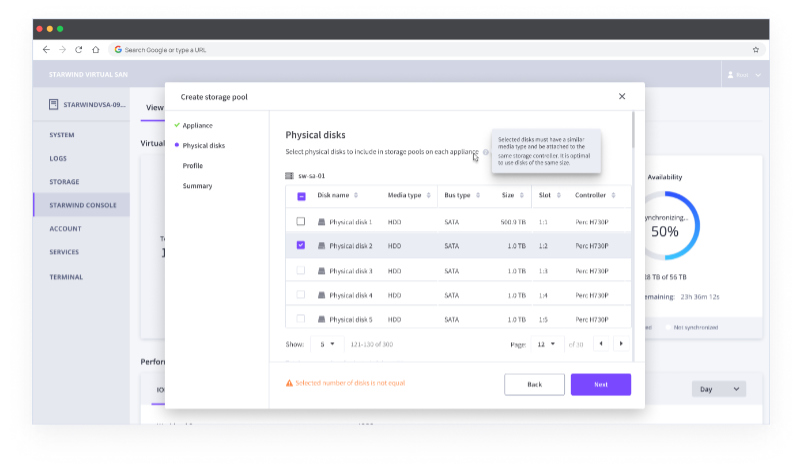Click the Perc H730P cell of Physical disk 5
This screenshot has width=800, height=471.
point(592,319)
